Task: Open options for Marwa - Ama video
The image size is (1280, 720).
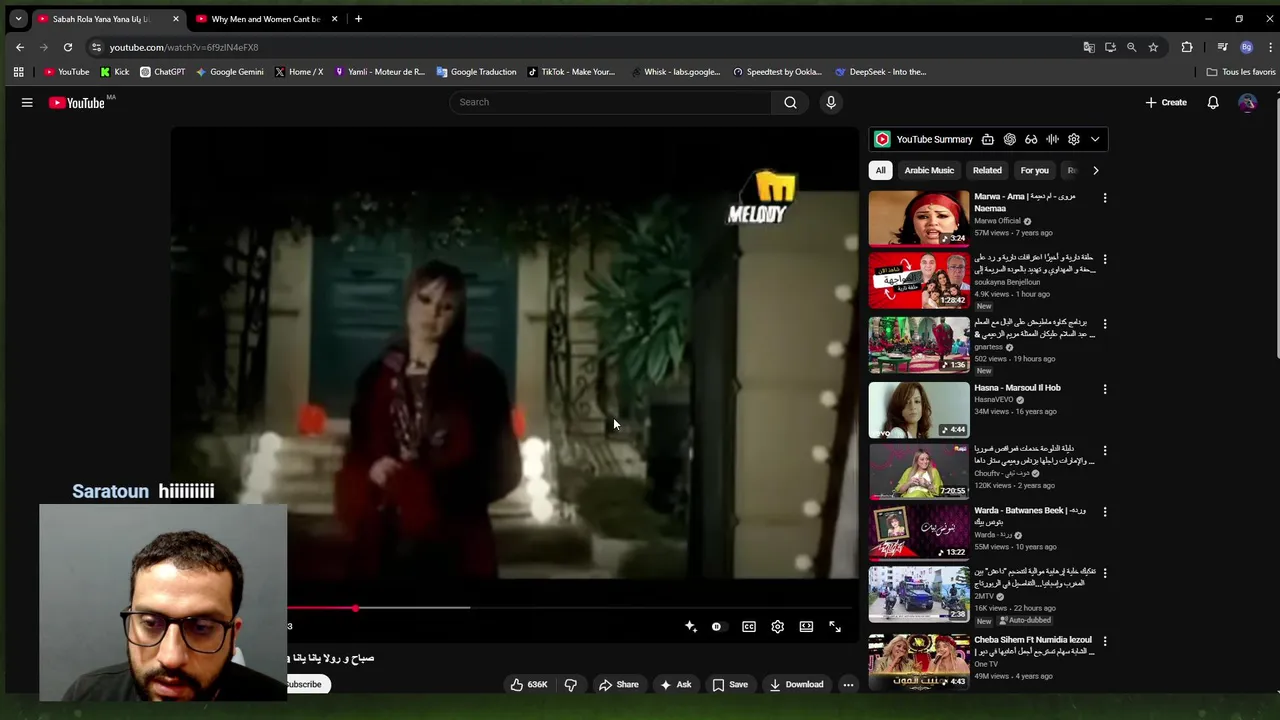Action: coord(1105,198)
